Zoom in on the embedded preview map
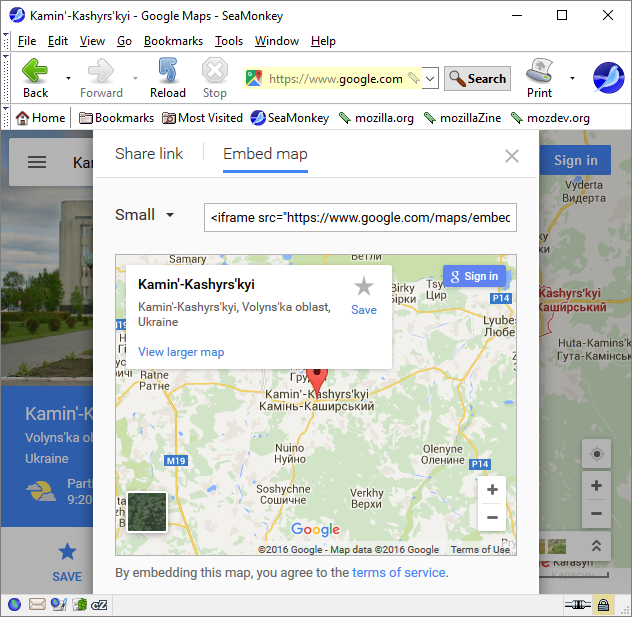The image size is (632, 617). (x=492, y=490)
